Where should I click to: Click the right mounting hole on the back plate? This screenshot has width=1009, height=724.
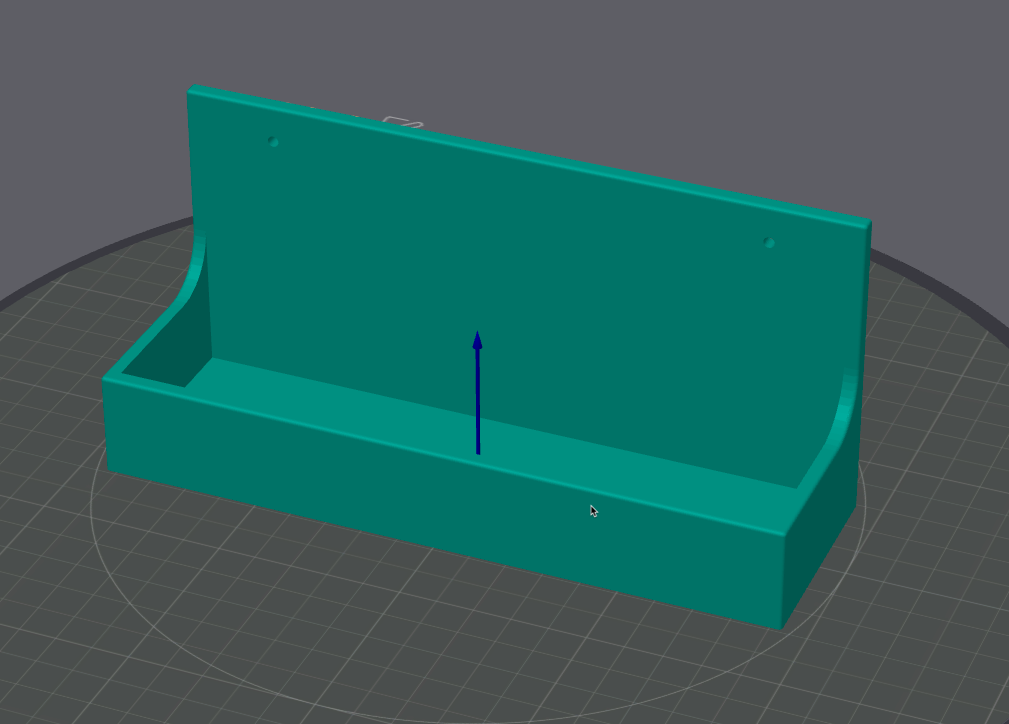pos(769,243)
